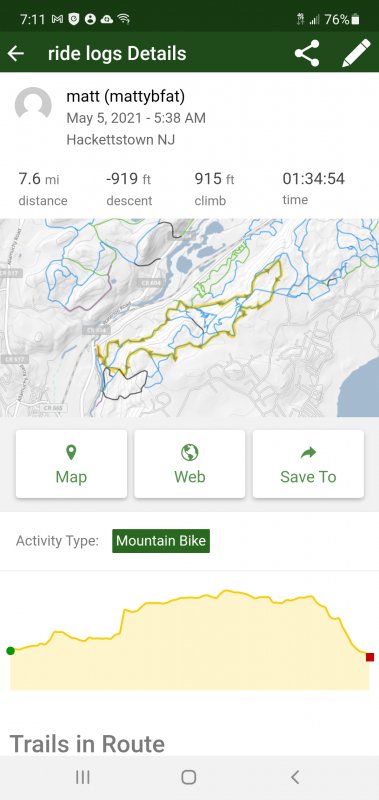Select the Mountain Bike activity tag

coord(161,541)
